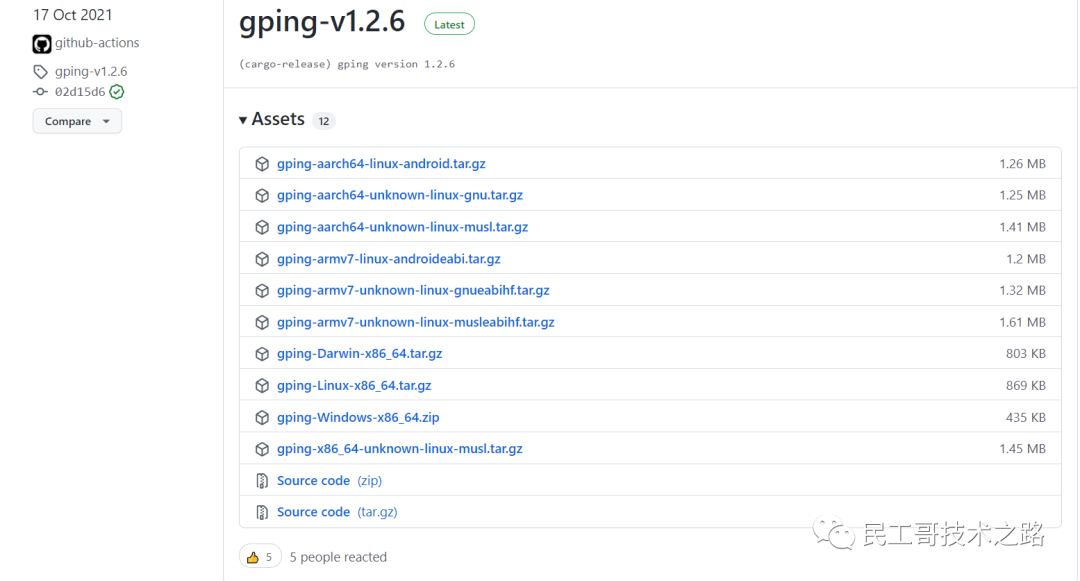Click the package icon beside gping-Darwin-x86_64.tar.gz

pos(262,354)
